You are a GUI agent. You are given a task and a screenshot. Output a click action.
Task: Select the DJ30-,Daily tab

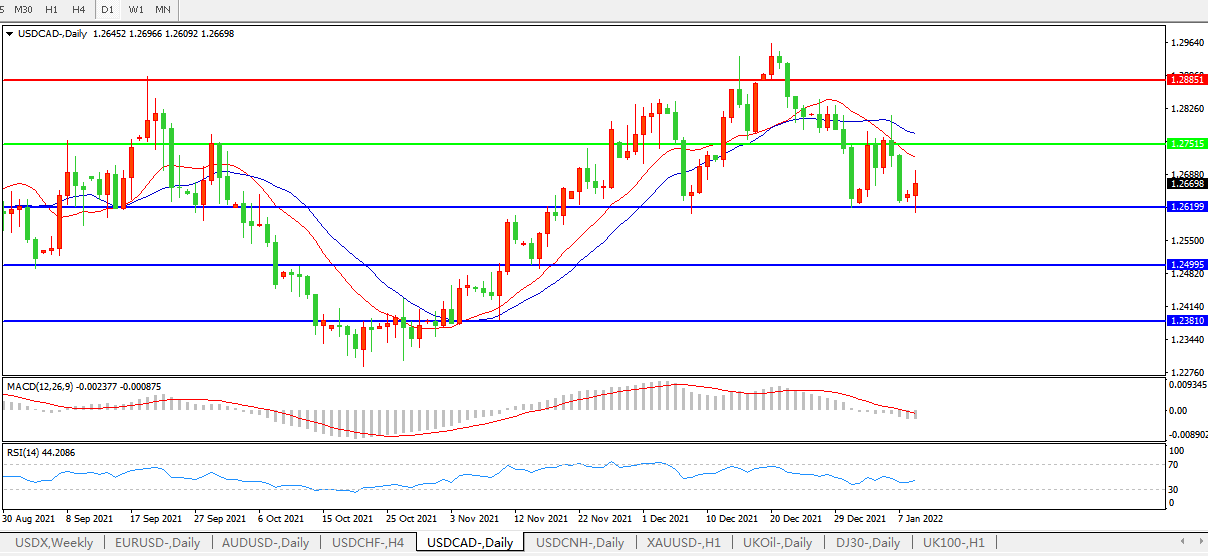click(x=867, y=543)
